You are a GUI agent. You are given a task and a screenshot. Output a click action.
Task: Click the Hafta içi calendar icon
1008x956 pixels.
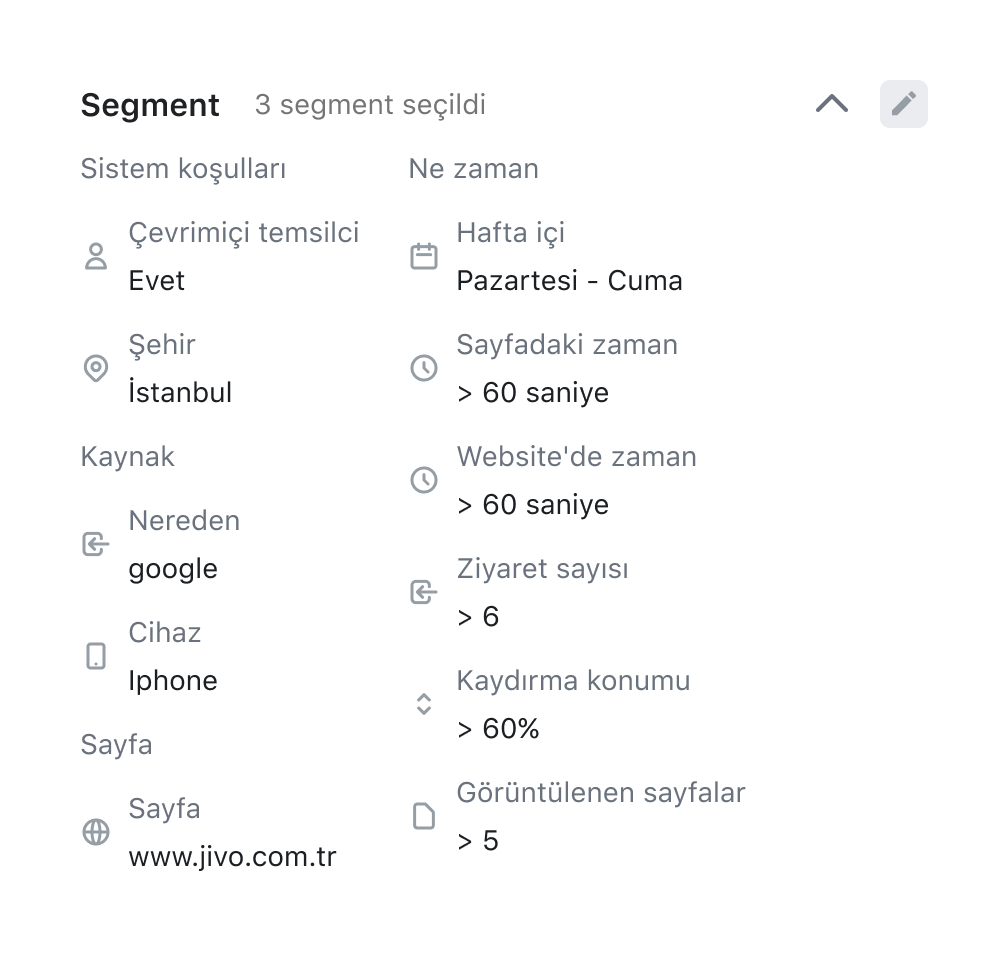[424, 256]
